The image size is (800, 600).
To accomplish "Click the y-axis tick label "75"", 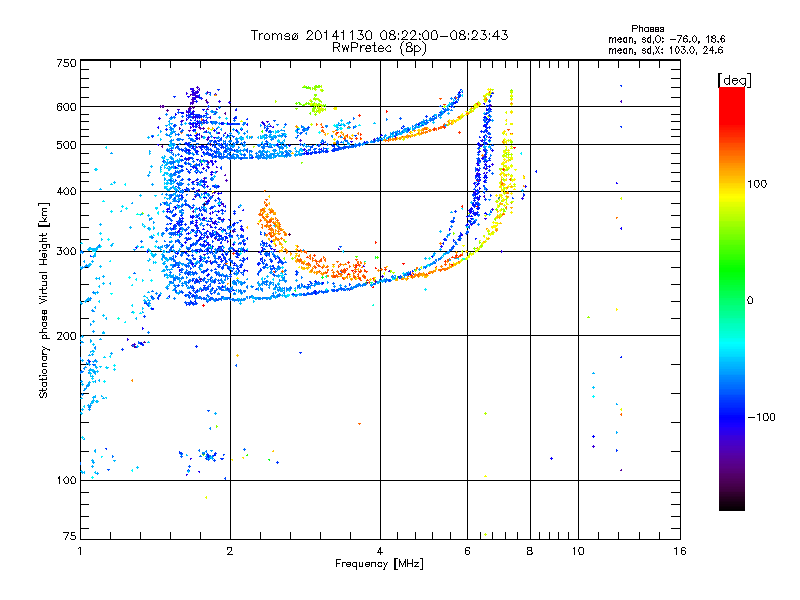I will point(70,536).
